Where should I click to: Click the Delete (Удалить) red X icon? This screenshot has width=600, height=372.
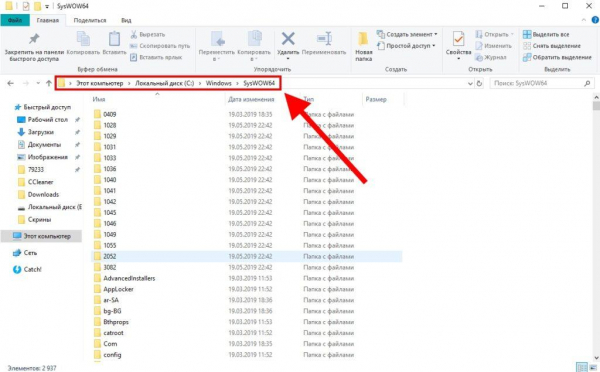tap(288, 39)
